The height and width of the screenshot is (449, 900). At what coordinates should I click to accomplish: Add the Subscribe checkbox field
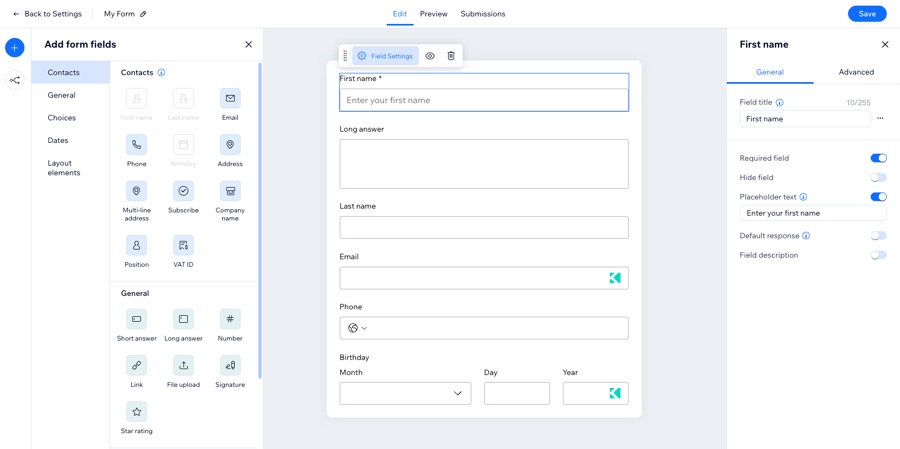coord(184,191)
